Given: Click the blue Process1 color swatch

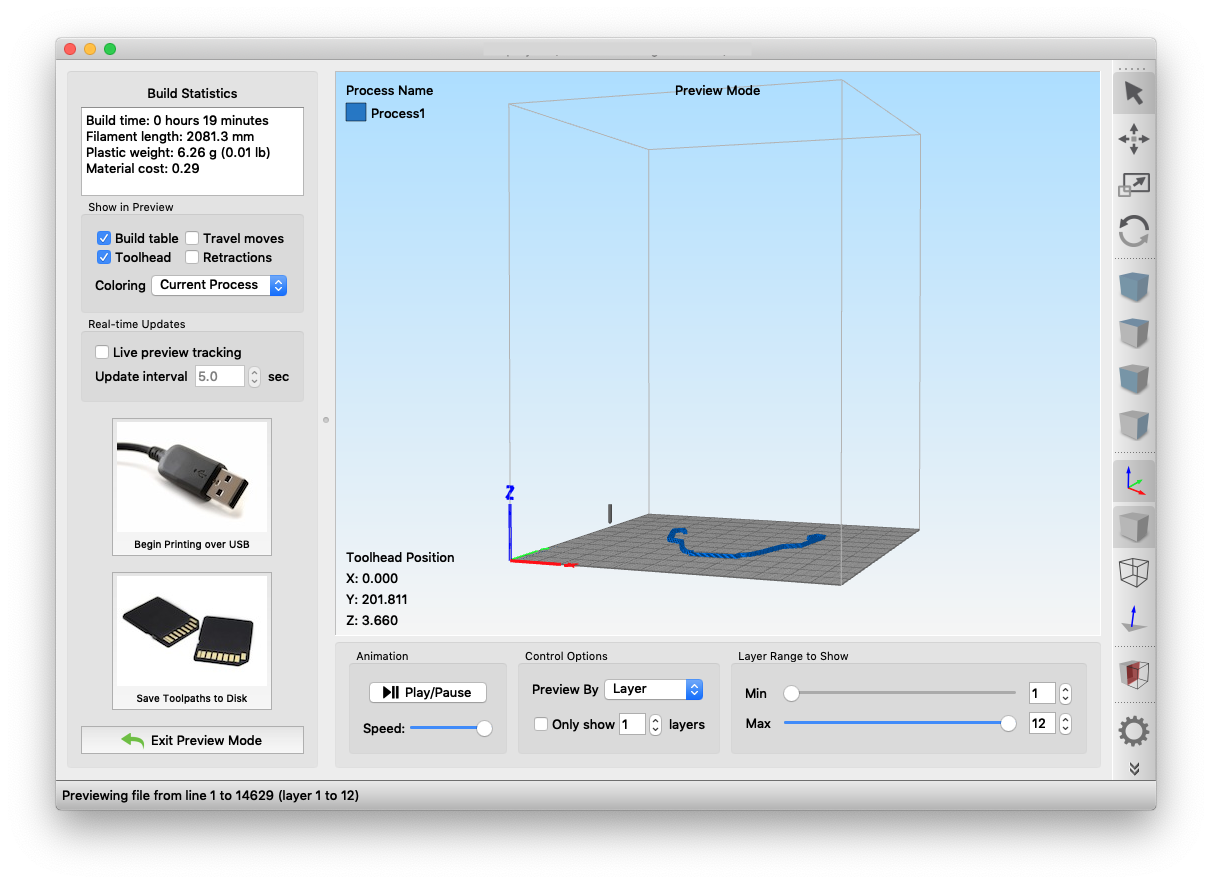Looking at the screenshot, I should [356, 112].
